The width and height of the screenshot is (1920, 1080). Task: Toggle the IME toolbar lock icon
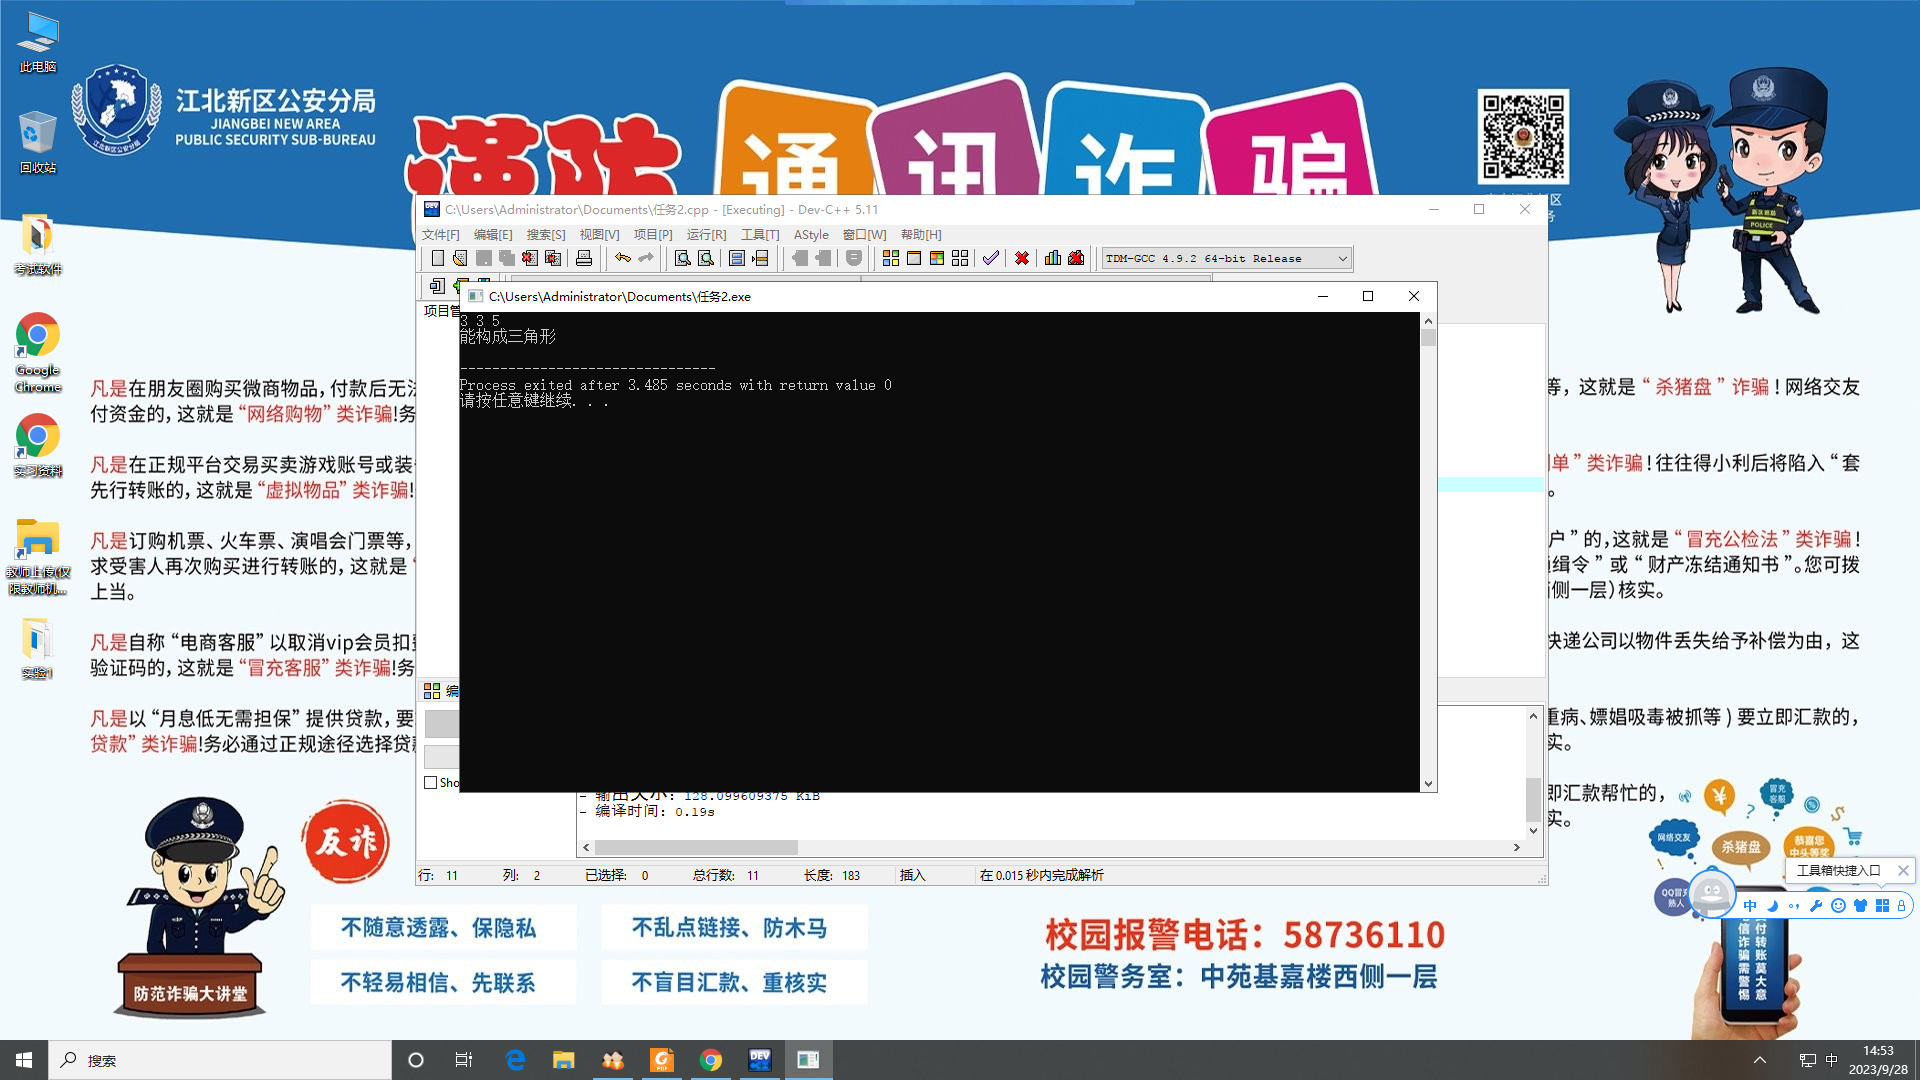click(1901, 905)
